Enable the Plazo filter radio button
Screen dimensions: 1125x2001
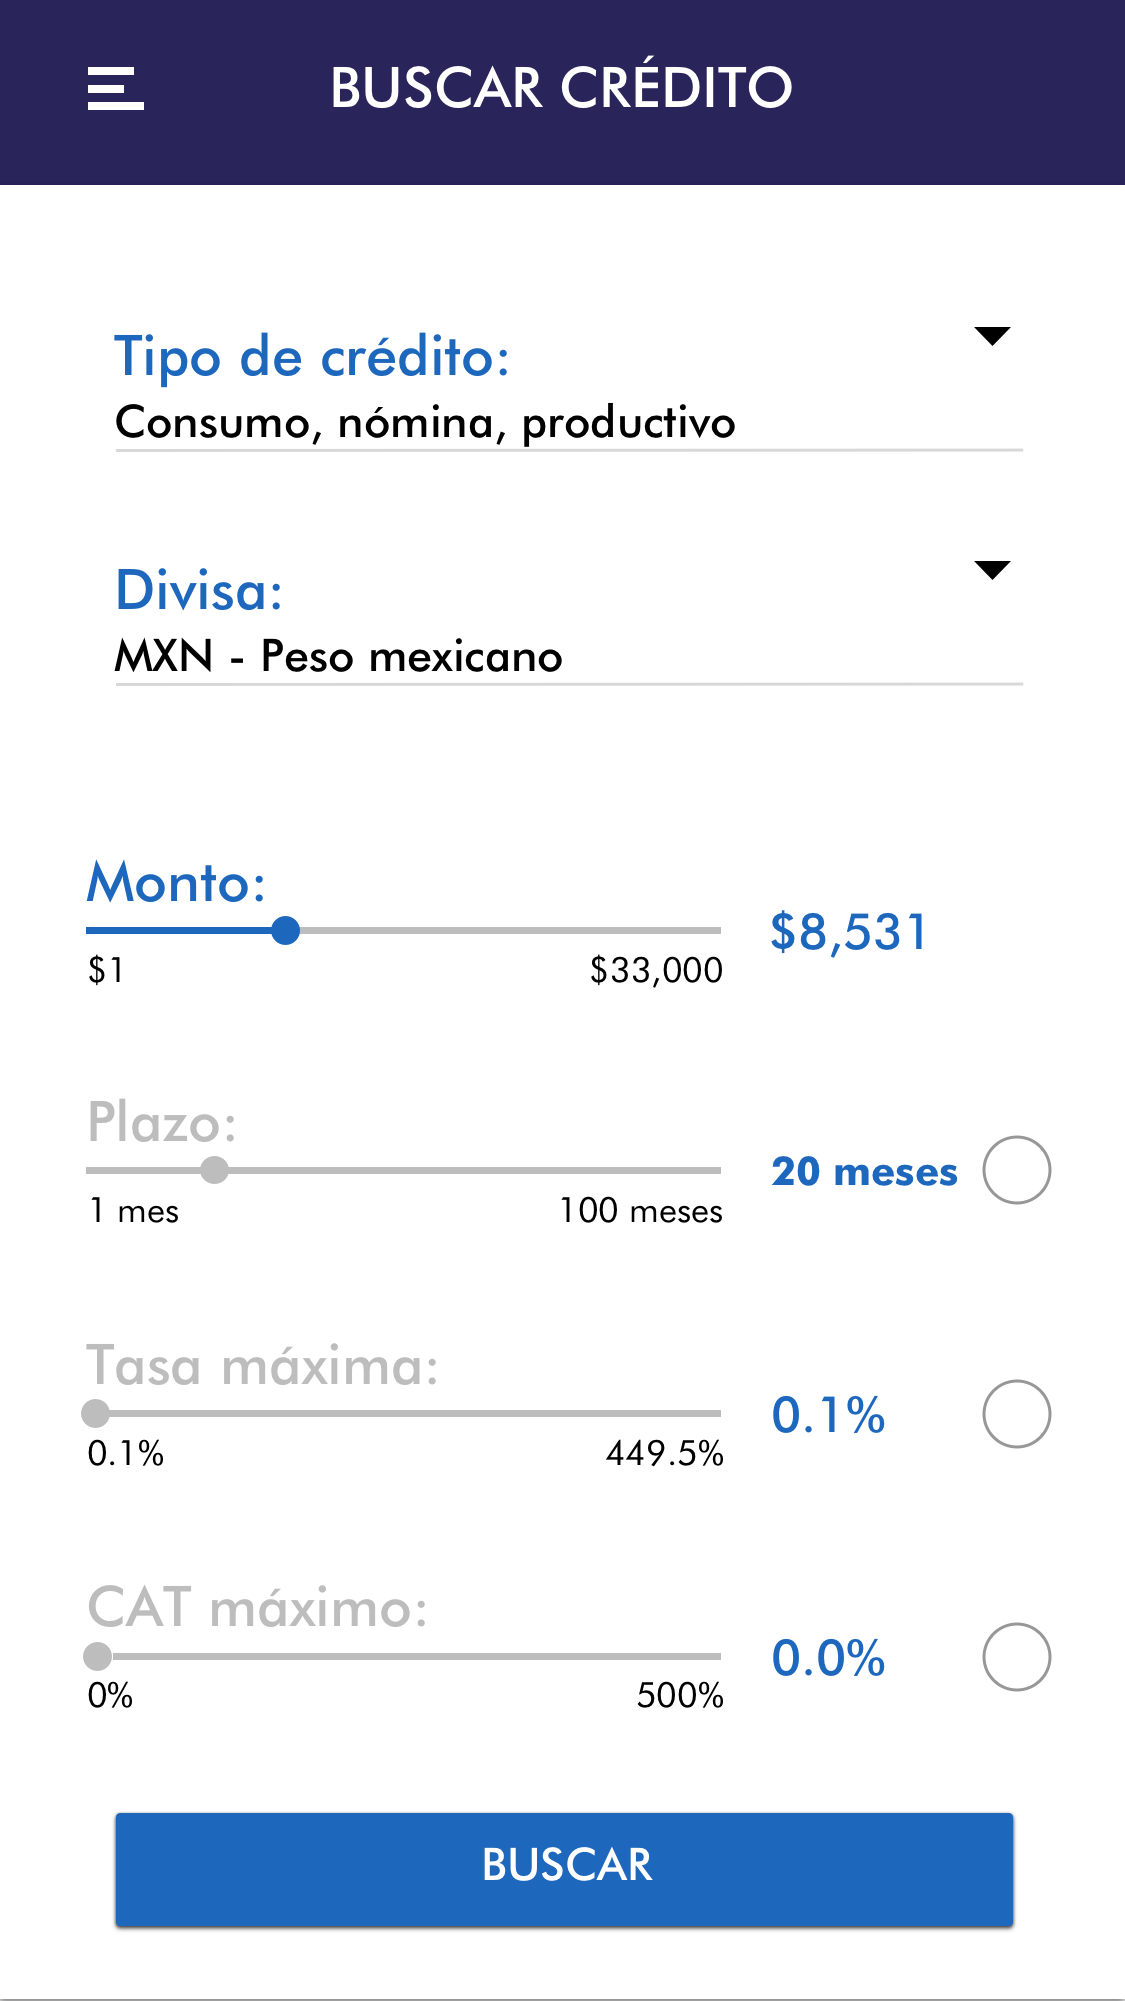click(x=1016, y=1170)
